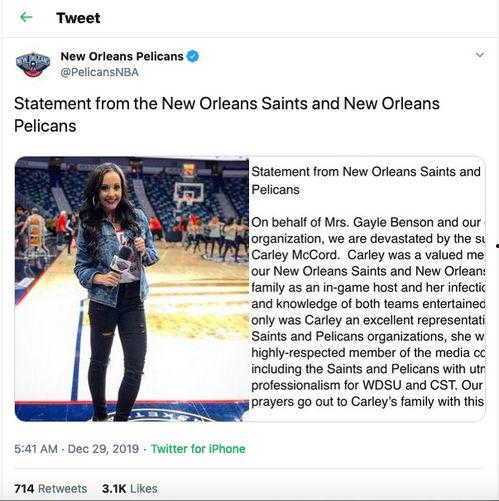Click the WDSU and CST text line
Viewport: 499px width, 501px height.
click(x=367, y=385)
